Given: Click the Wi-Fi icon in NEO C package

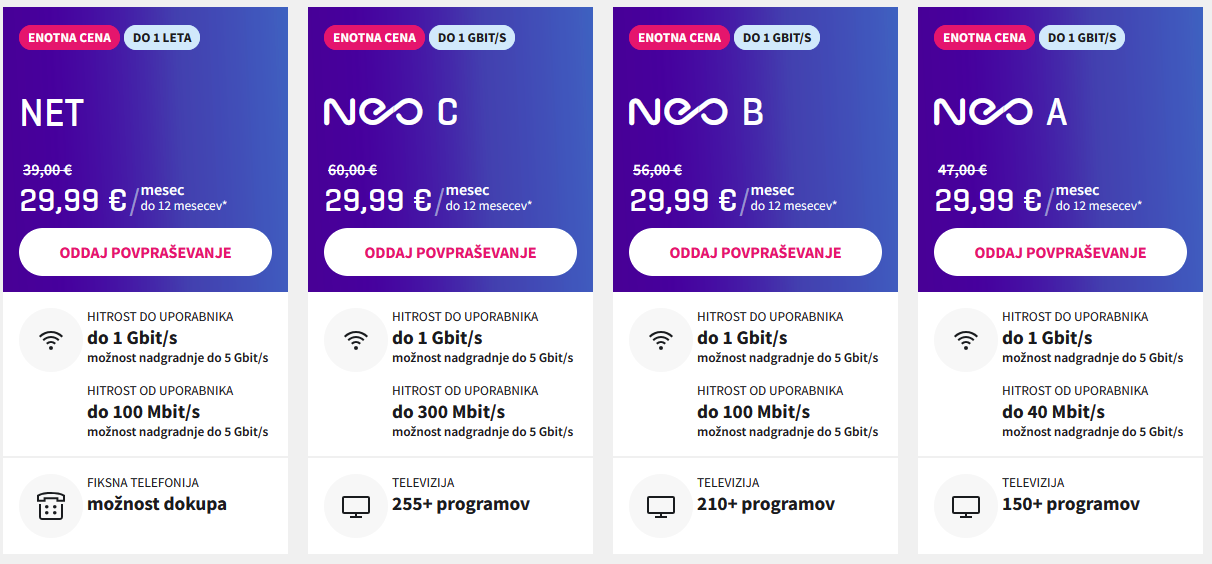Looking at the screenshot, I should (x=356, y=340).
